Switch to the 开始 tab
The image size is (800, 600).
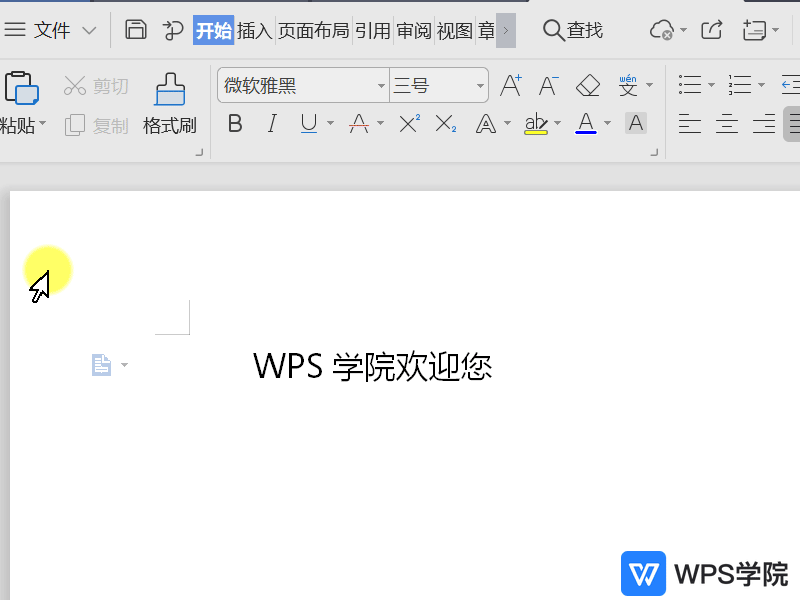tap(213, 31)
